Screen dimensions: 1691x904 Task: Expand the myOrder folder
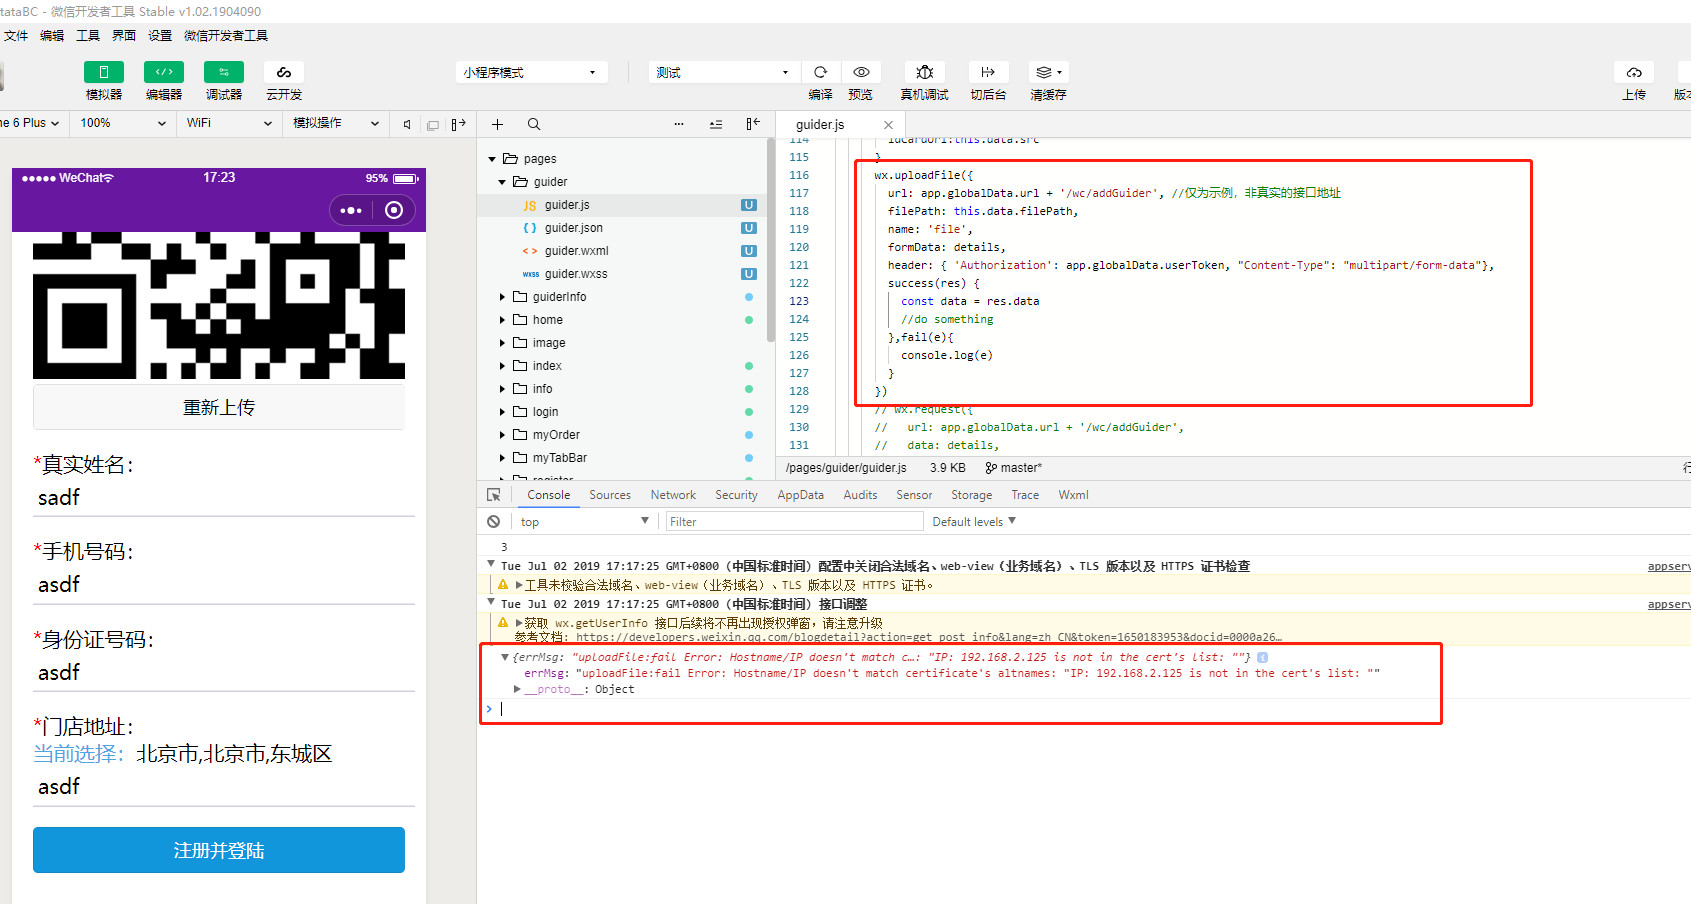502,435
